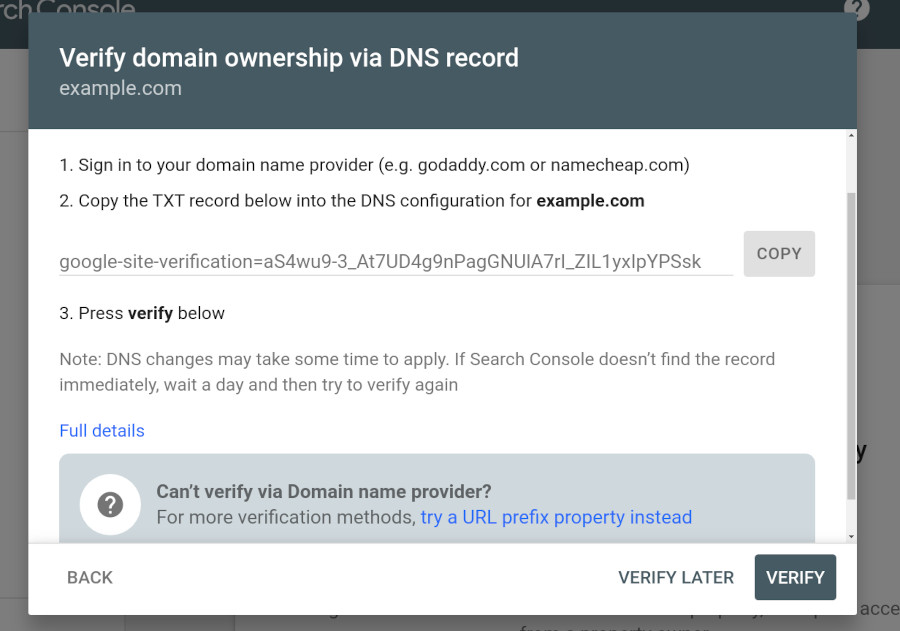Open the Full details link
Image resolution: width=900 pixels, height=631 pixels.
pyautogui.click(x=102, y=431)
